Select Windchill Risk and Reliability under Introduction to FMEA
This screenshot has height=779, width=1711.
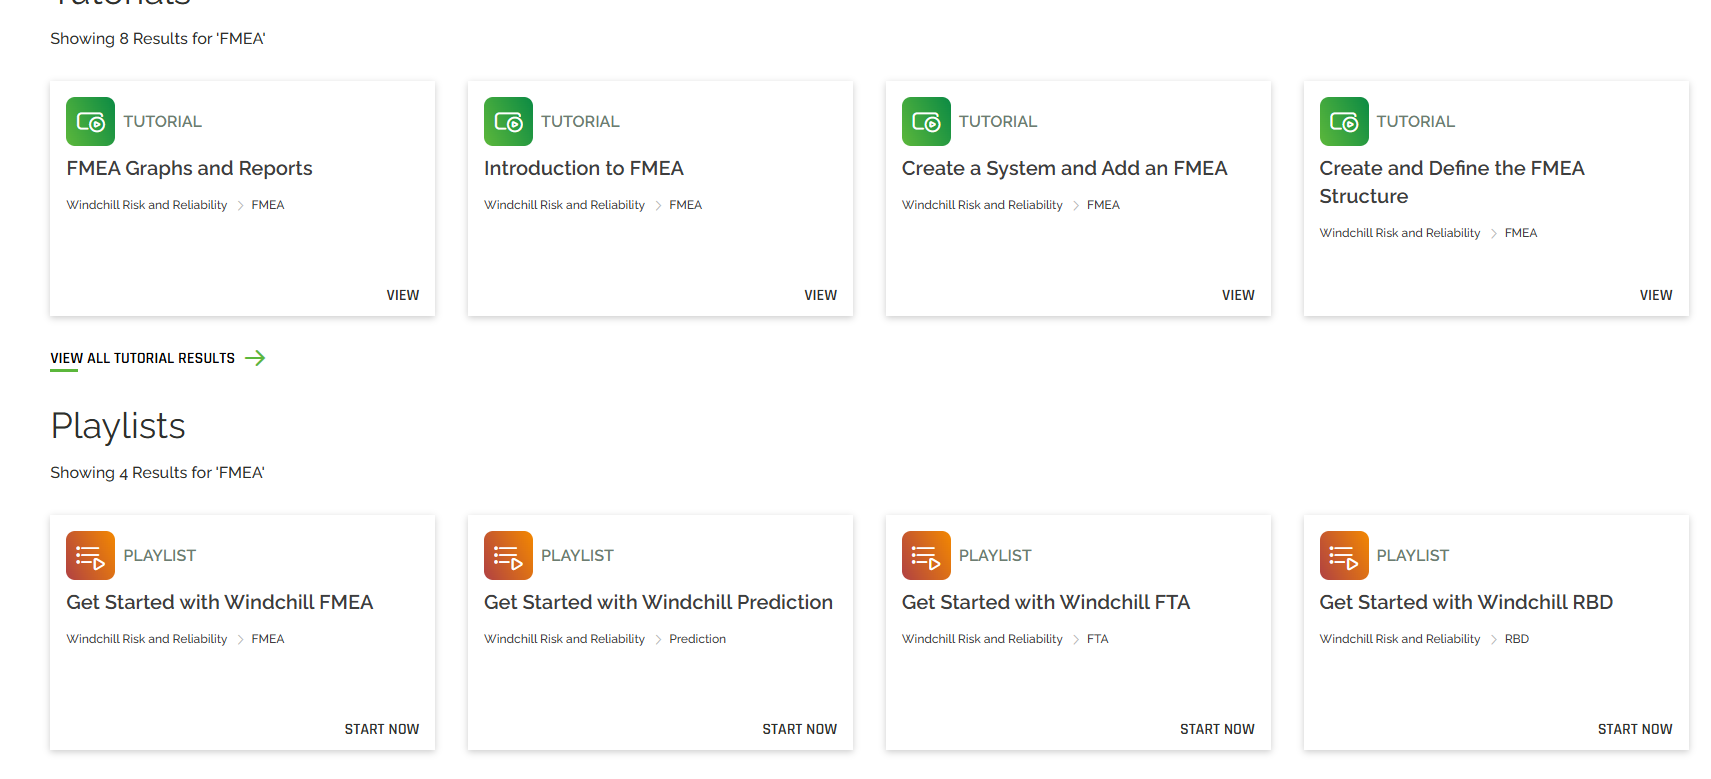click(564, 204)
